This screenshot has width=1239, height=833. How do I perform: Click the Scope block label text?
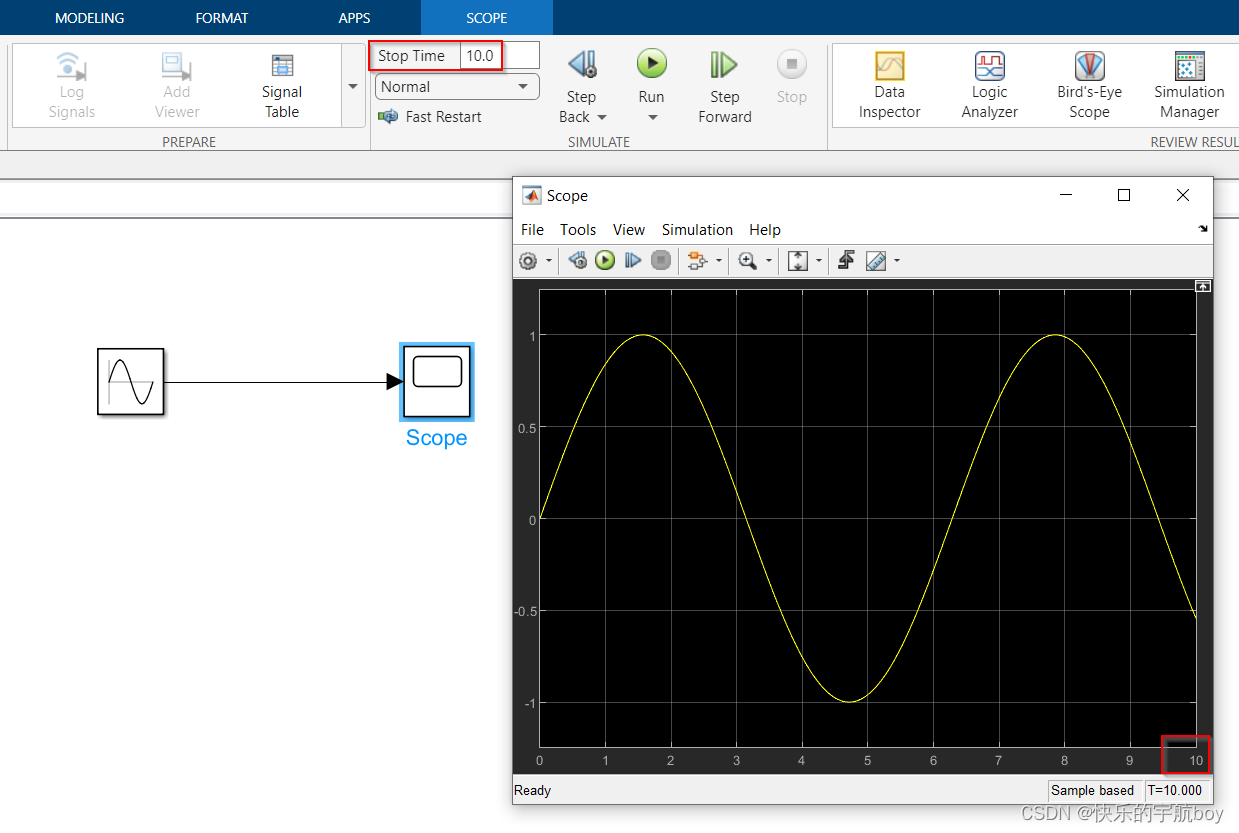(436, 438)
